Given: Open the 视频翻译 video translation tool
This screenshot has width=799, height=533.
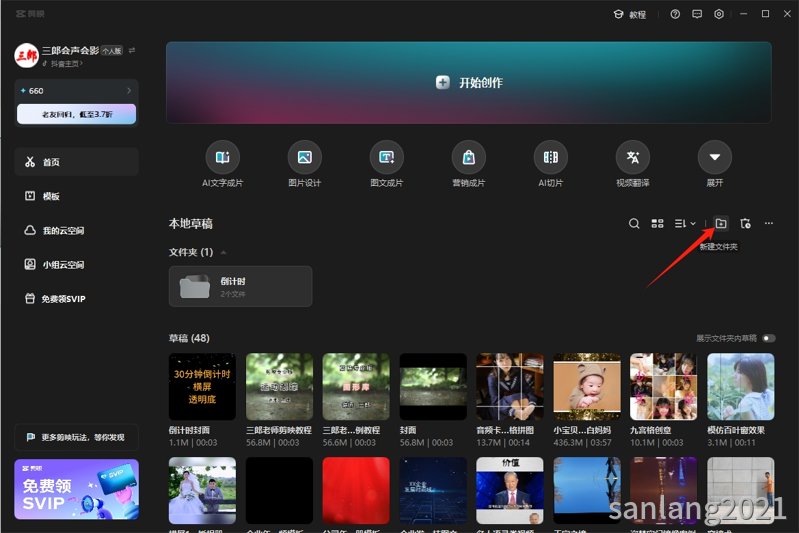Looking at the screenshot, I should pos(632,157).
